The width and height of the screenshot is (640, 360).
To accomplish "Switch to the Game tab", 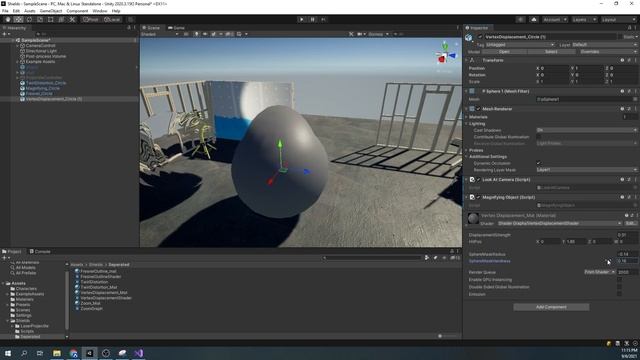I will tap(176, 28).
